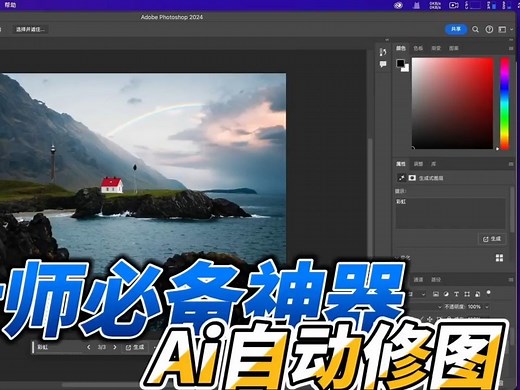Open the History collapsed panel icon

(383, 52)
